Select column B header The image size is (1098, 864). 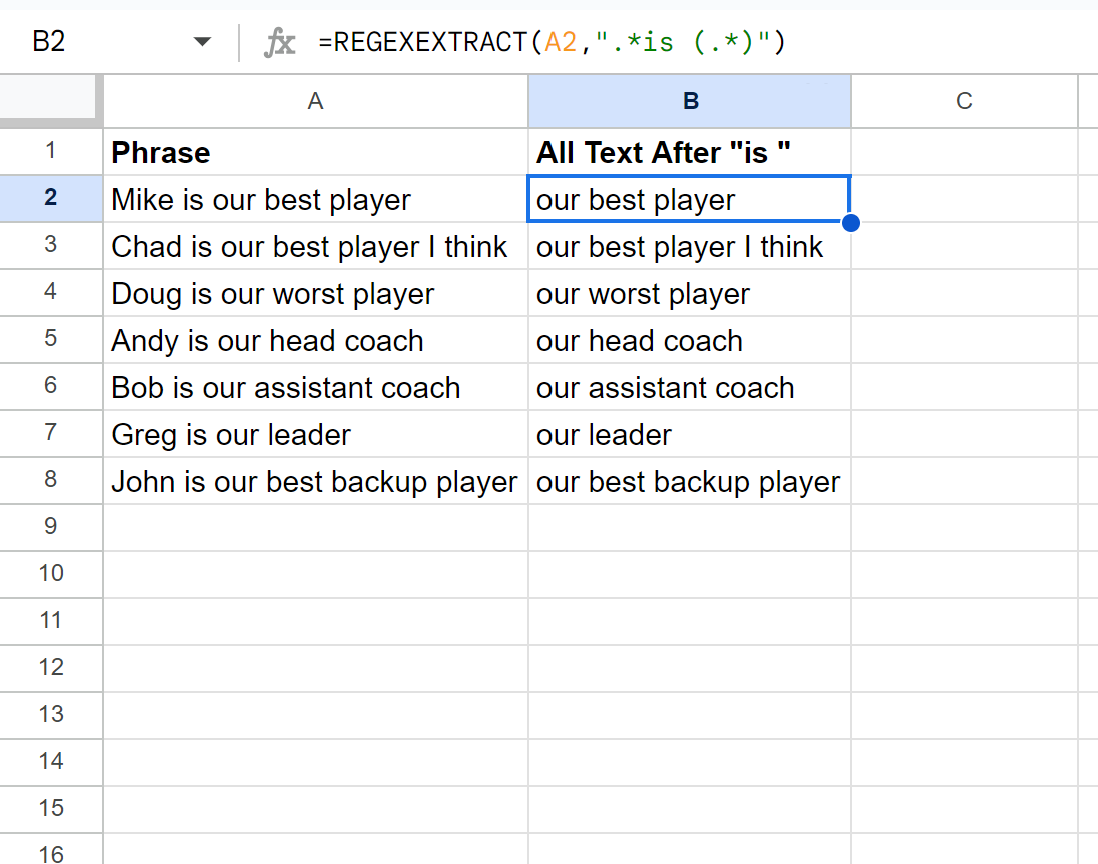[690, 101]
